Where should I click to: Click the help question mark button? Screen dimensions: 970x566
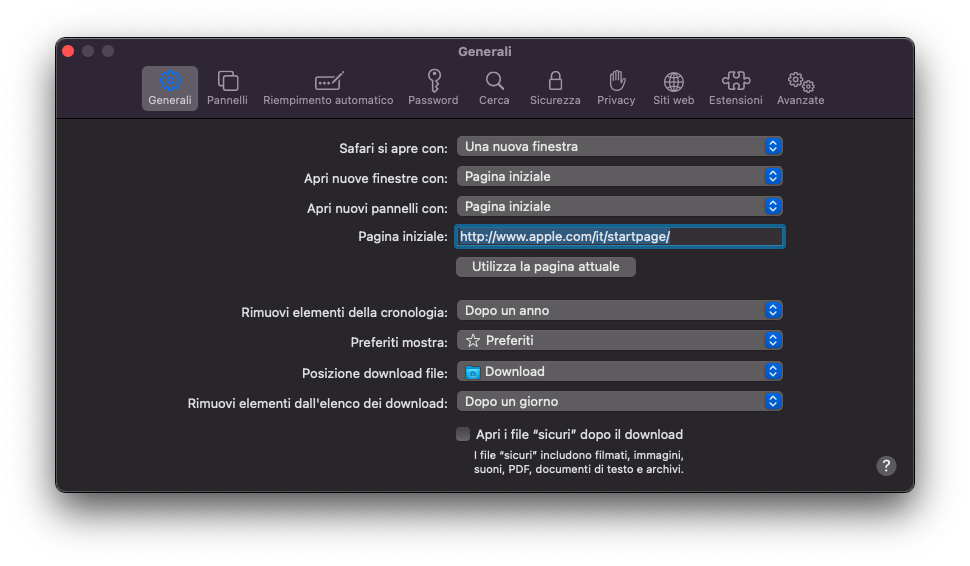pyautogui.click(x=886, y=466)
